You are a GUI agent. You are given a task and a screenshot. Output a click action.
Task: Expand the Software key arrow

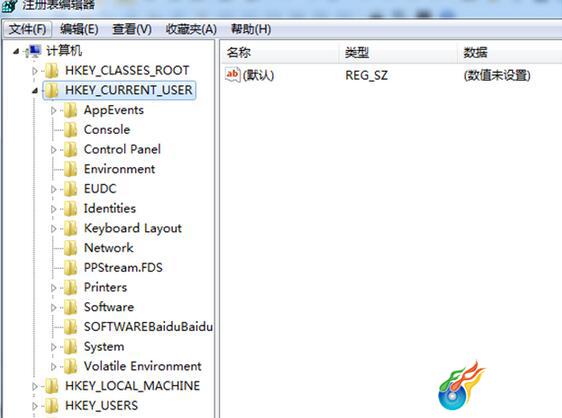point(54,308)
